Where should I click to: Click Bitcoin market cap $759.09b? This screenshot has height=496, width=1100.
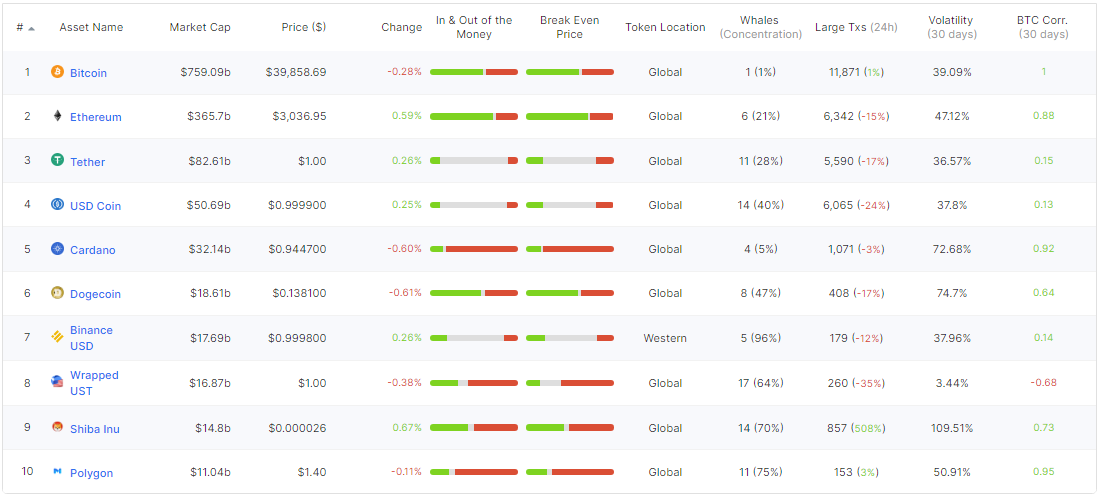[x=208, y=72]
